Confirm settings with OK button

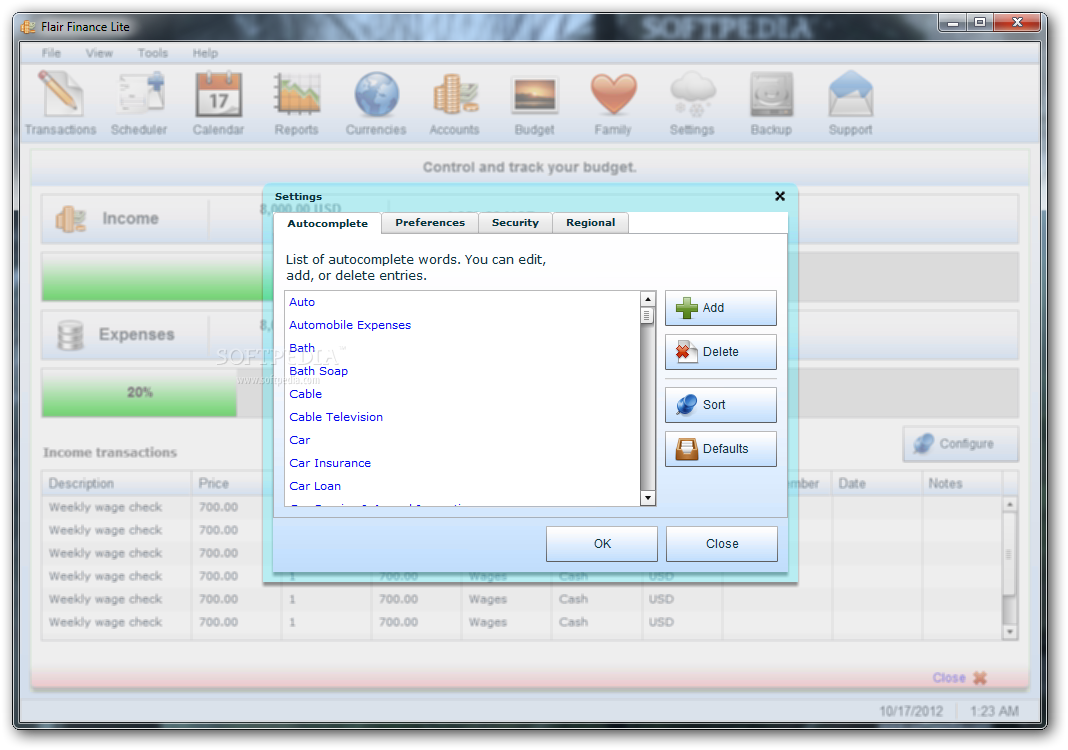602,544
